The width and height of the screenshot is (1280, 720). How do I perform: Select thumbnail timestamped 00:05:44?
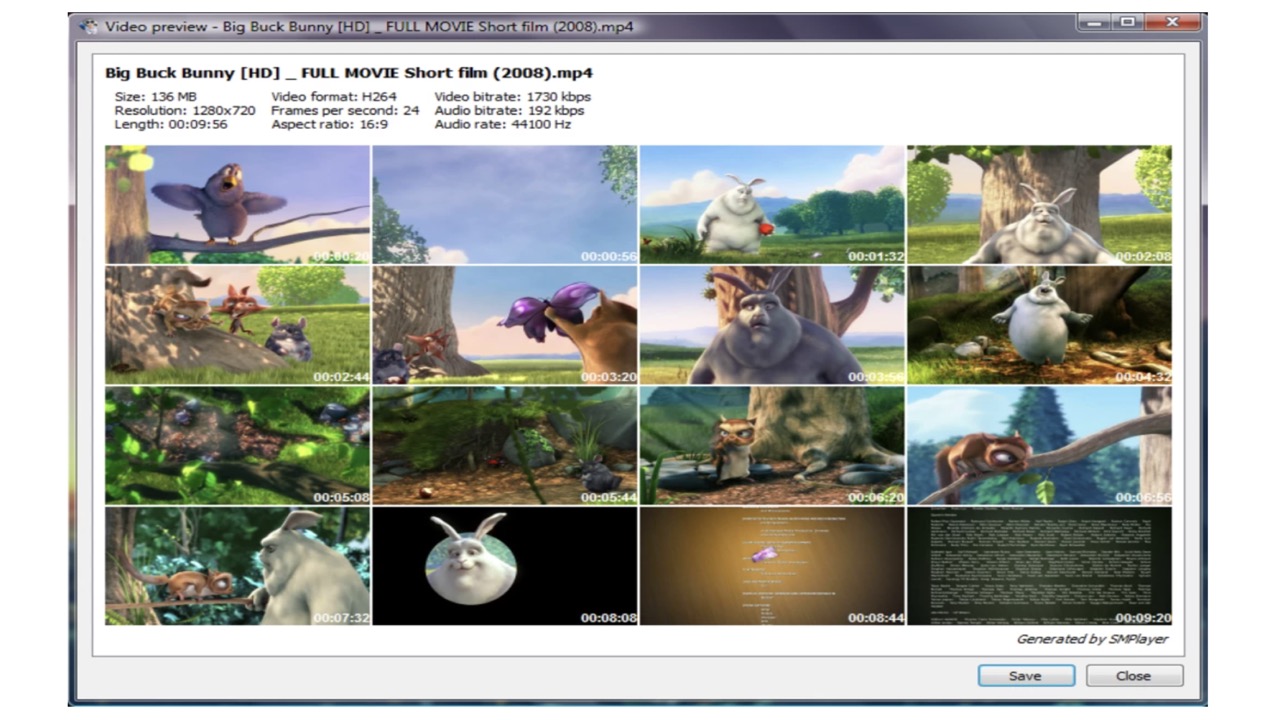pyautogui.click(x=505, y=446)
